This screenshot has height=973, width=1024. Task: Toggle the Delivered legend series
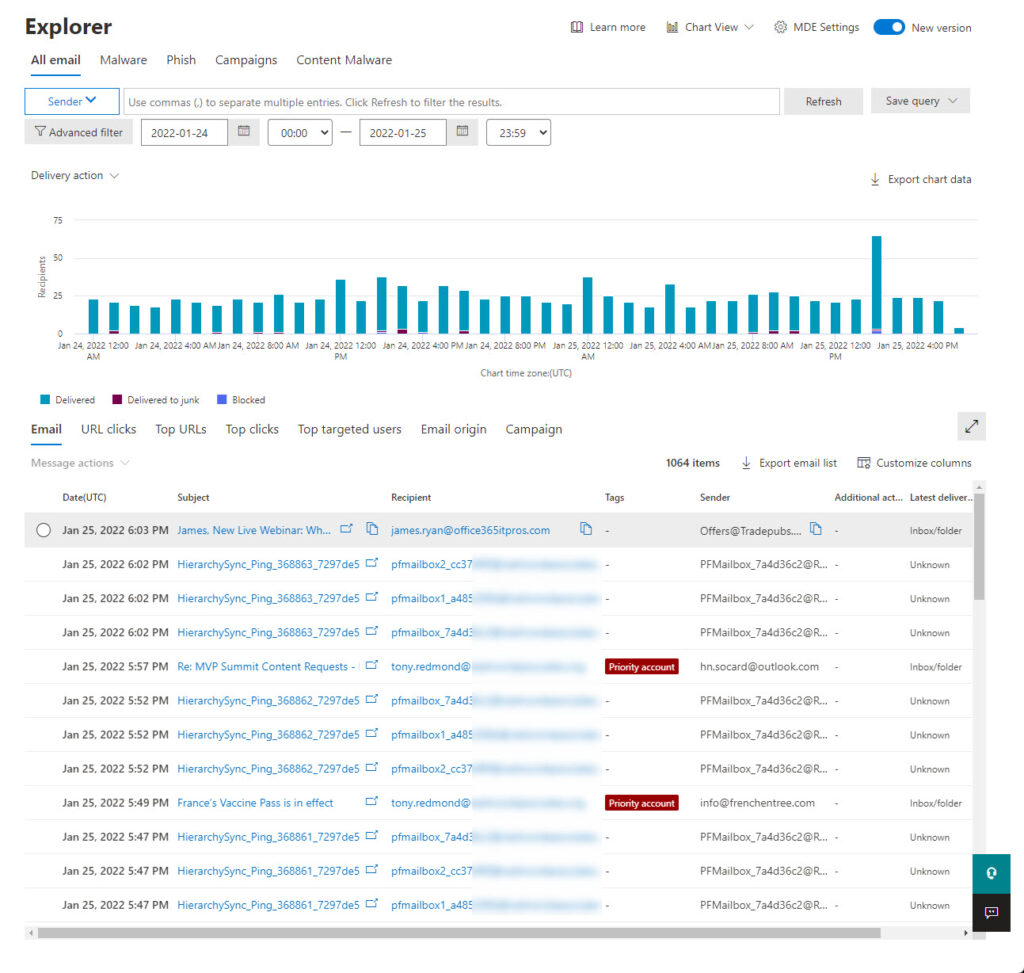67,400
